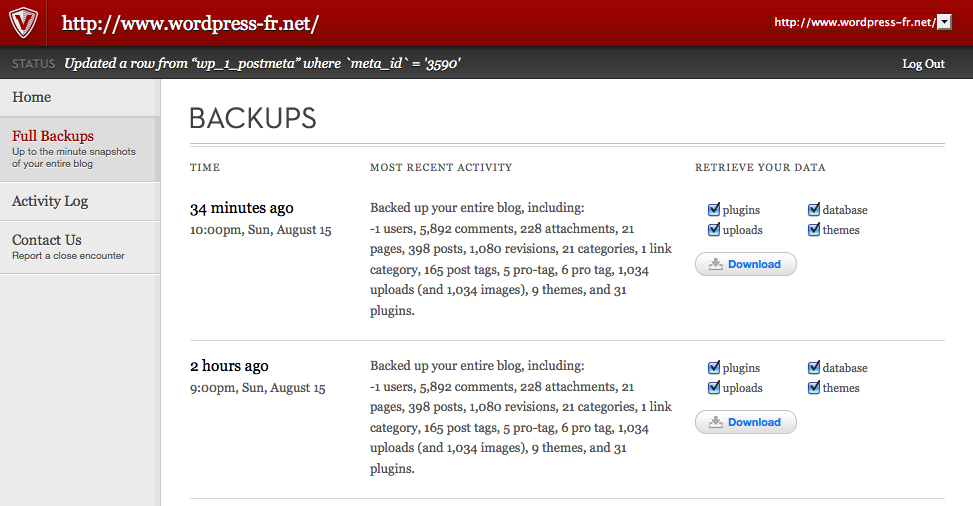Viewport: 973px width, 506px height.
Task: Toggle uploads checkbox in second backup
Action: point(714,388)
